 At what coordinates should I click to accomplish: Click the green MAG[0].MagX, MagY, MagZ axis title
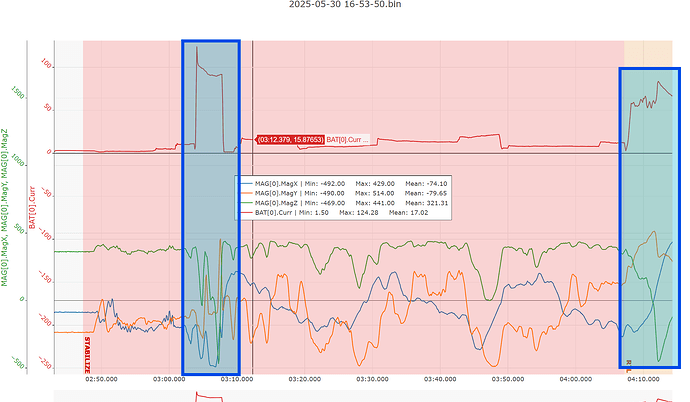click(5, 207)
